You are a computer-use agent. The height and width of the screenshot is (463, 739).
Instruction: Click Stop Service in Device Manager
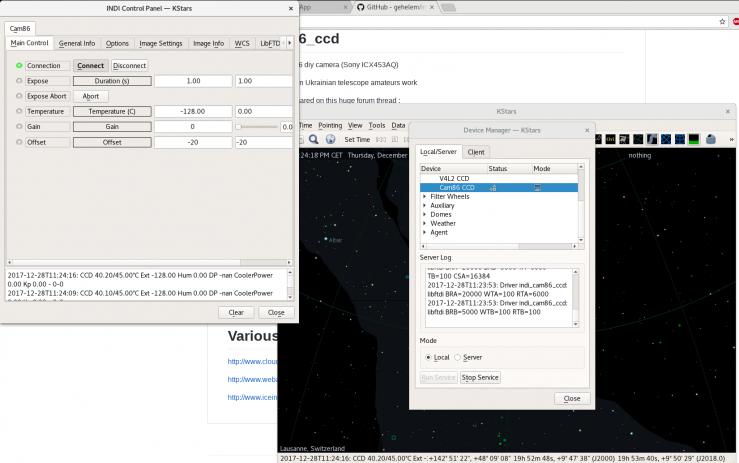[x=480, y=378]
